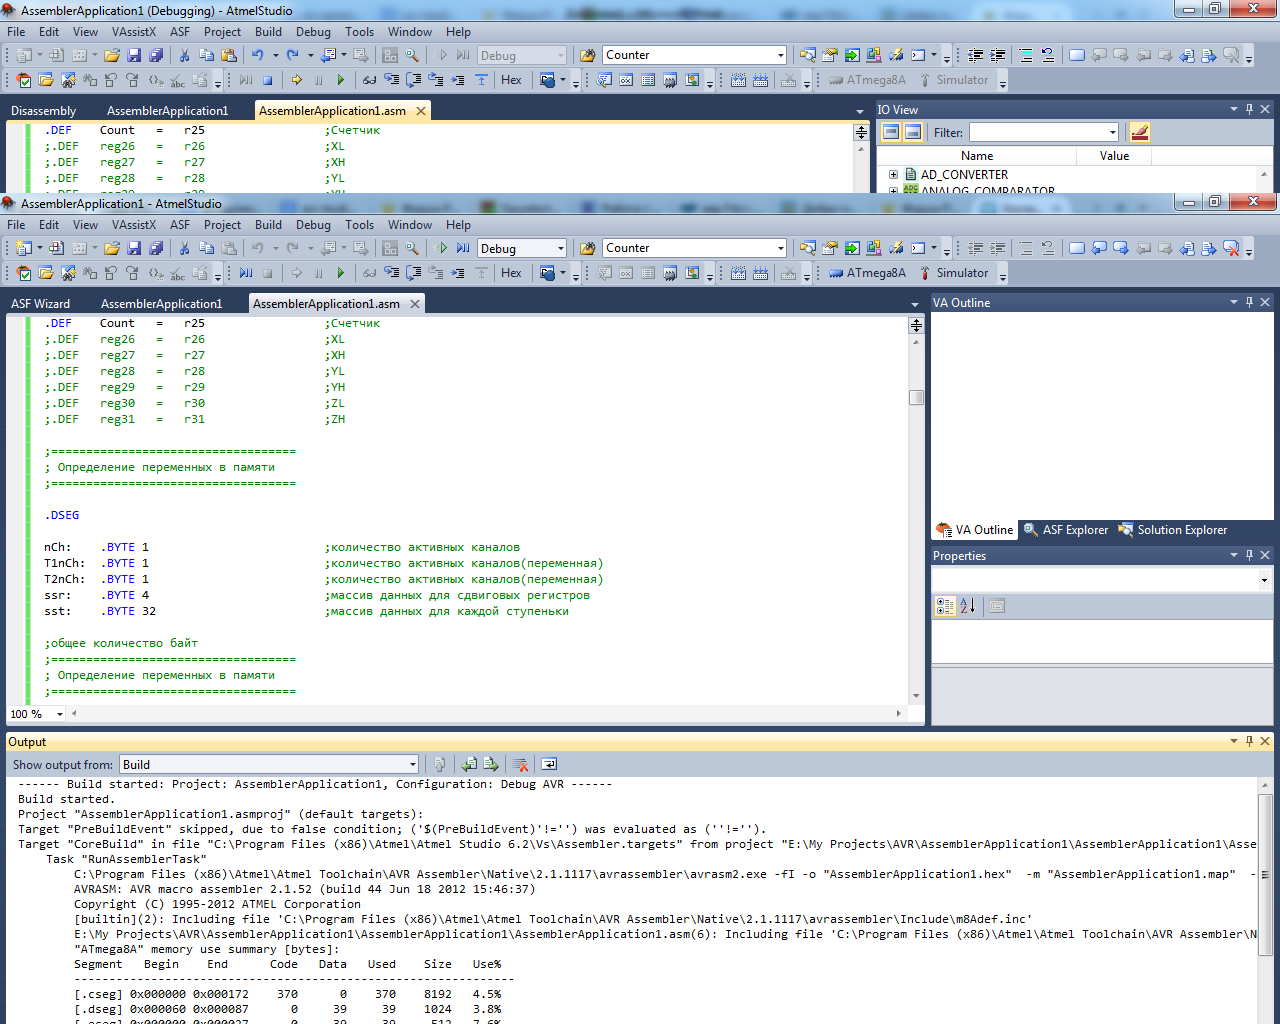Open editor zoom 100 % dropdown

point(60,714)
